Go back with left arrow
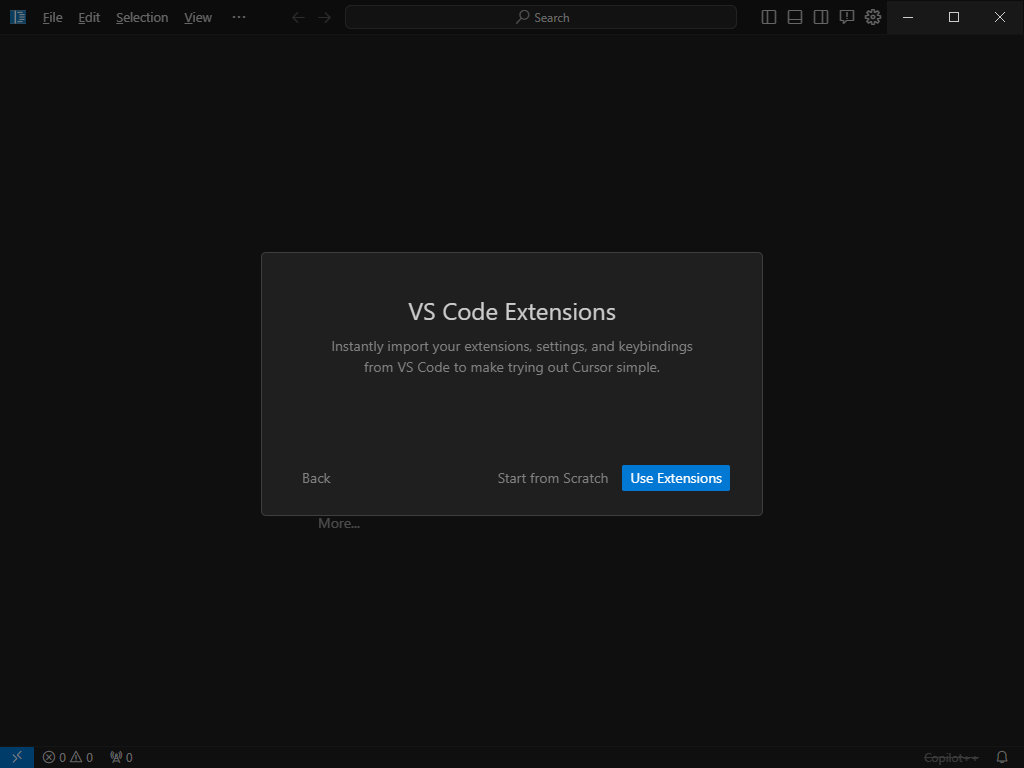Image resolution: width=1024 pixels, height=768 pixels. (298, 18)
